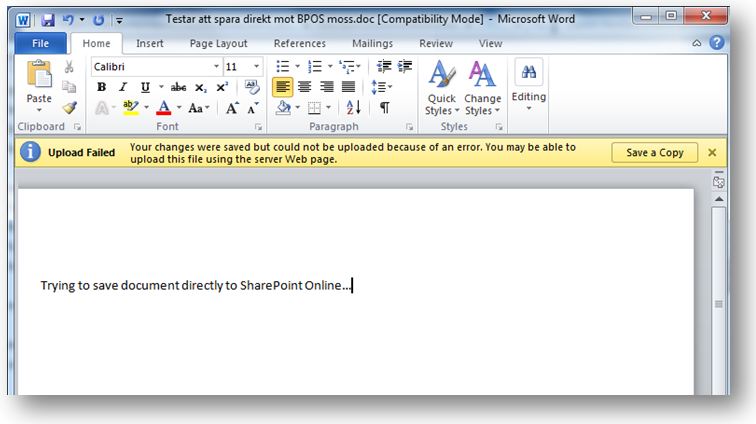Image resolution: width=756 pixels, height=424 pixels.
Task: Switch to the Insert tab
Action: pyautogui.click(x=149, y=43)
